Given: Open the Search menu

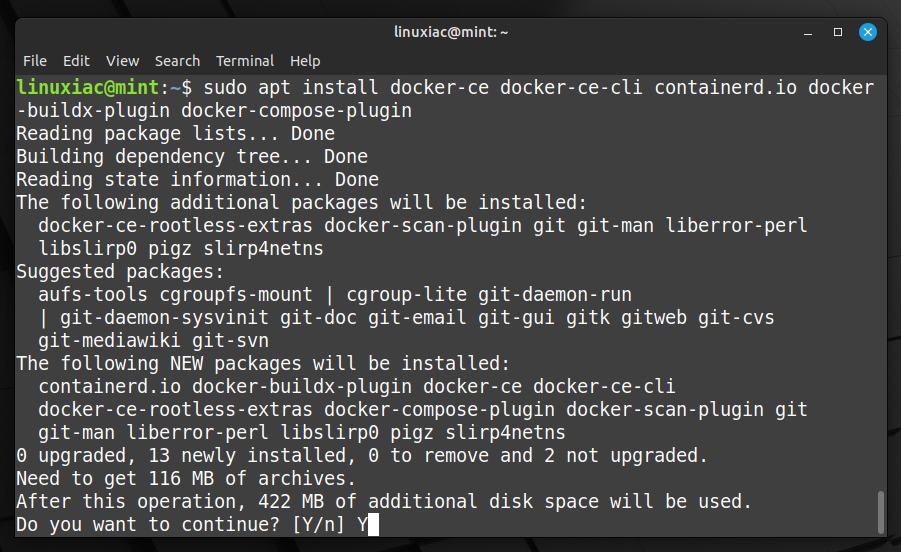Looking at the screenshot, I should click(177, 61).
